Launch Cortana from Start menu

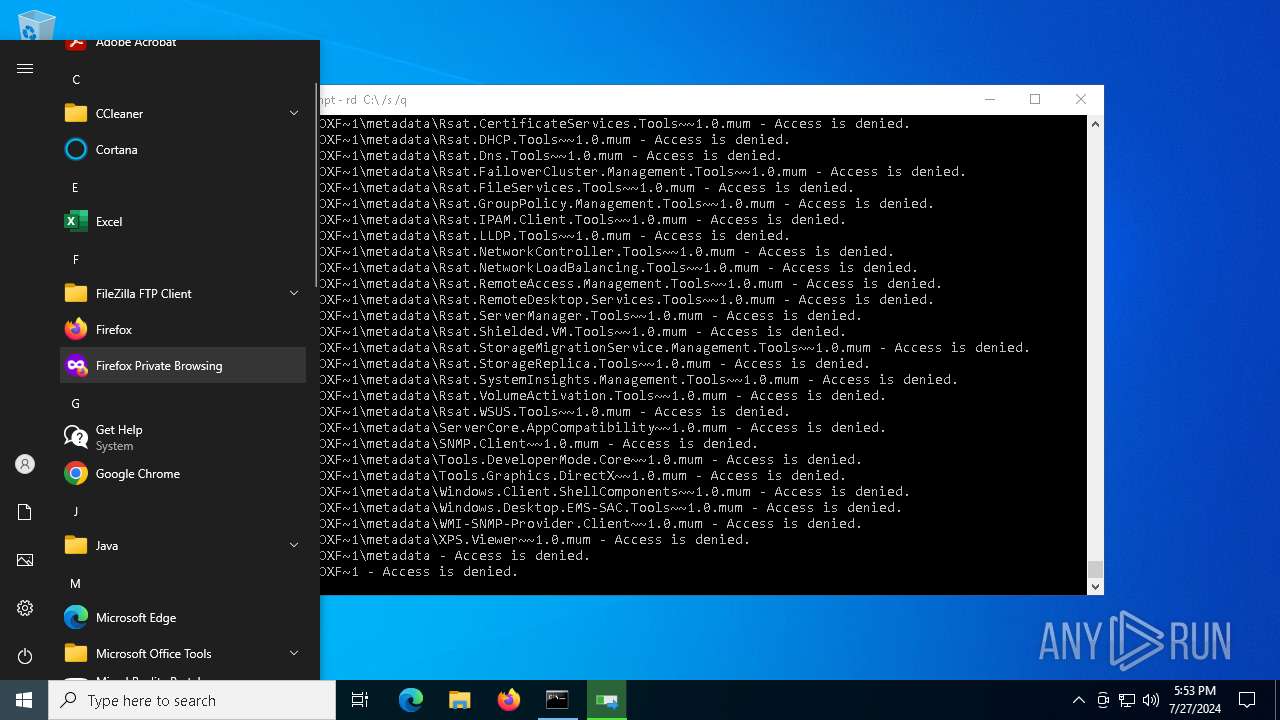point(183,150)
